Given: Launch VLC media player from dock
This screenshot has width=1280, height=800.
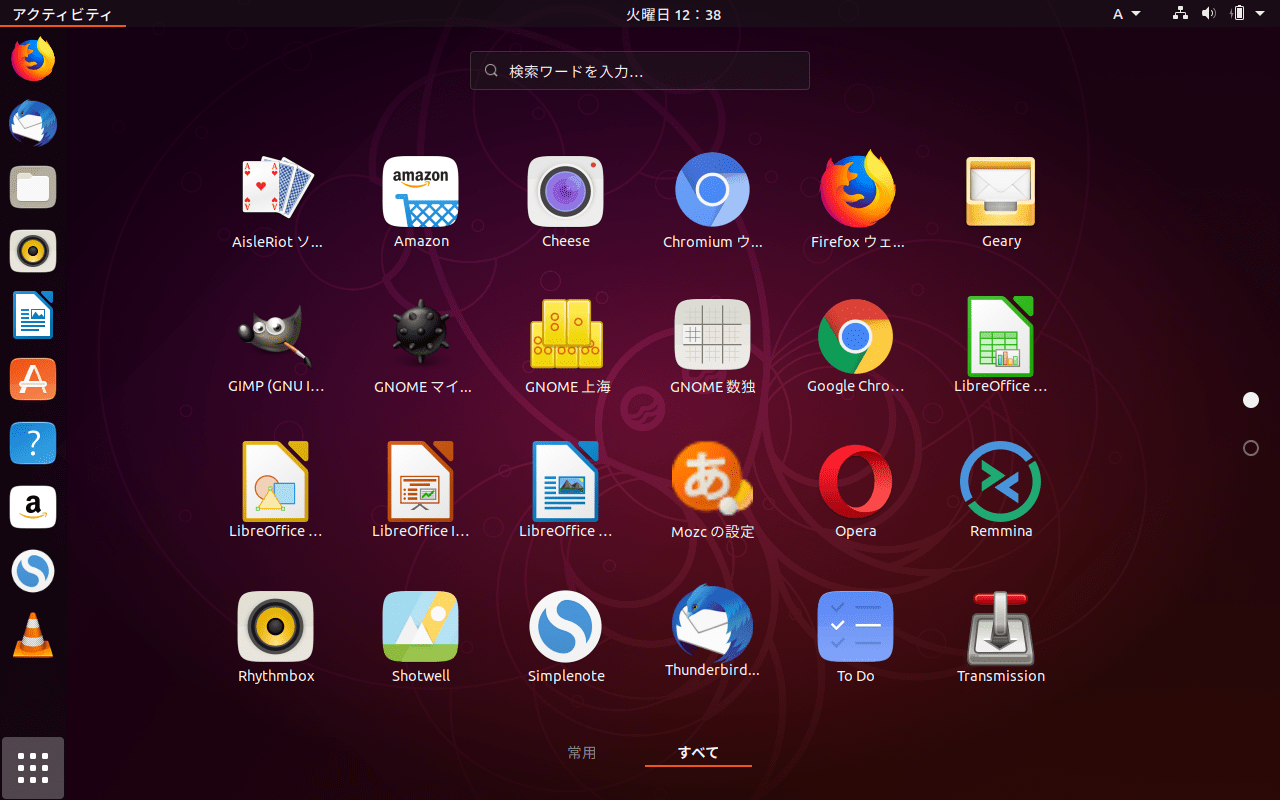Looking at the screenshot, I should pos(33,635).
